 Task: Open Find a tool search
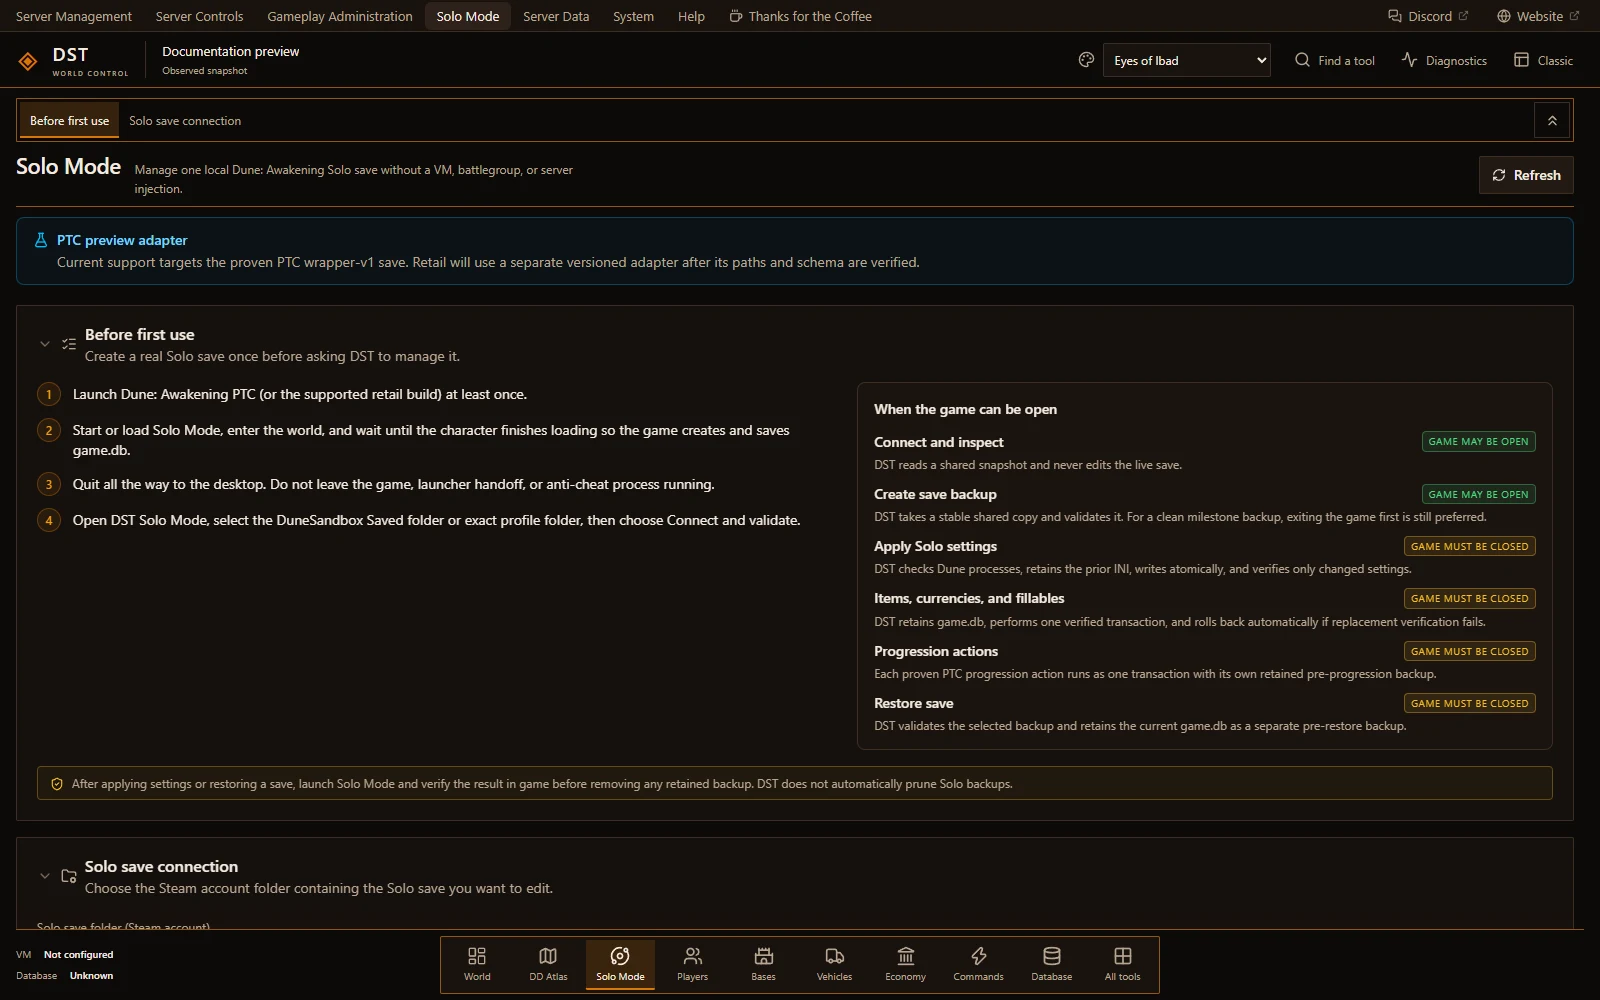[1335, 60]
